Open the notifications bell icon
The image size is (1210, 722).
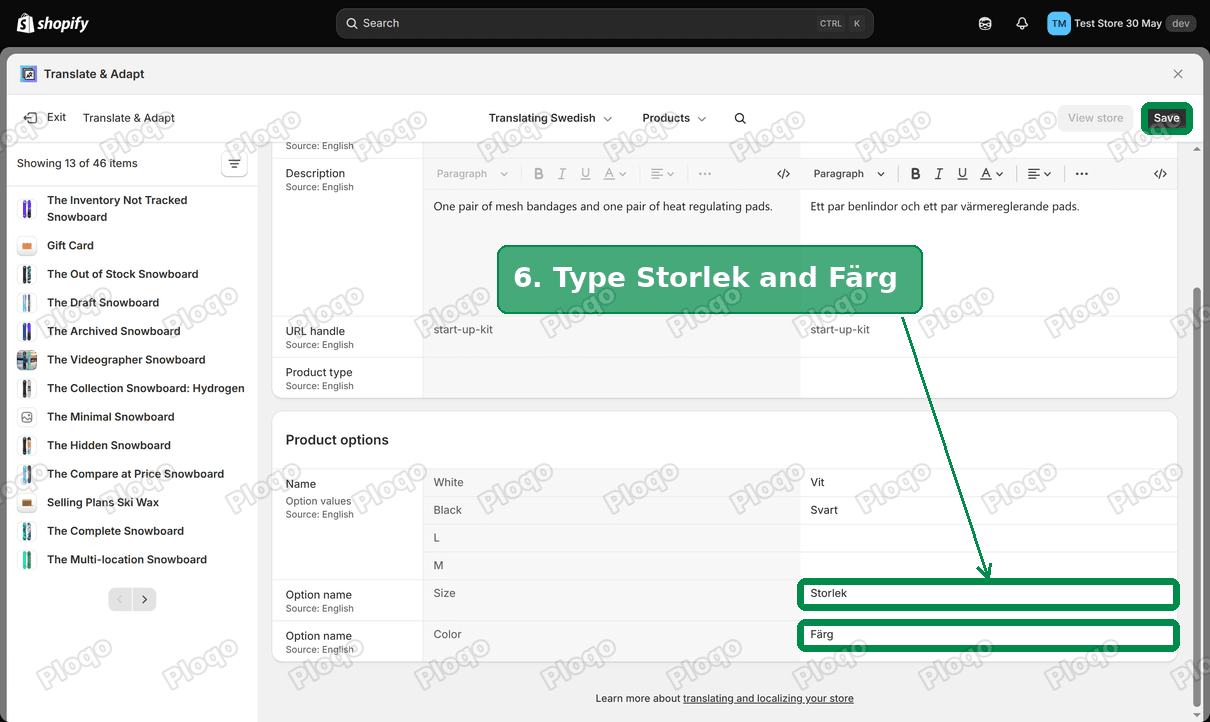(x=1021, y=23)
